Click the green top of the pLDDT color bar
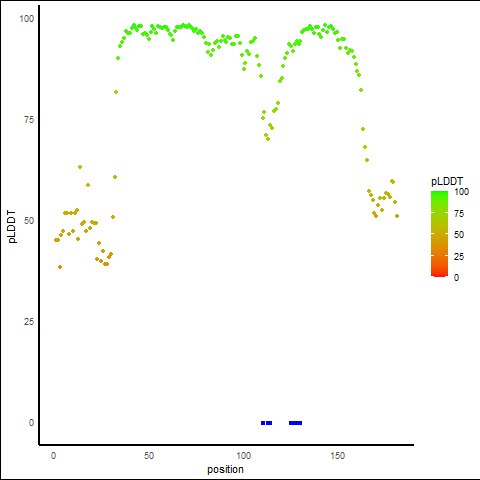 [439, 194]
